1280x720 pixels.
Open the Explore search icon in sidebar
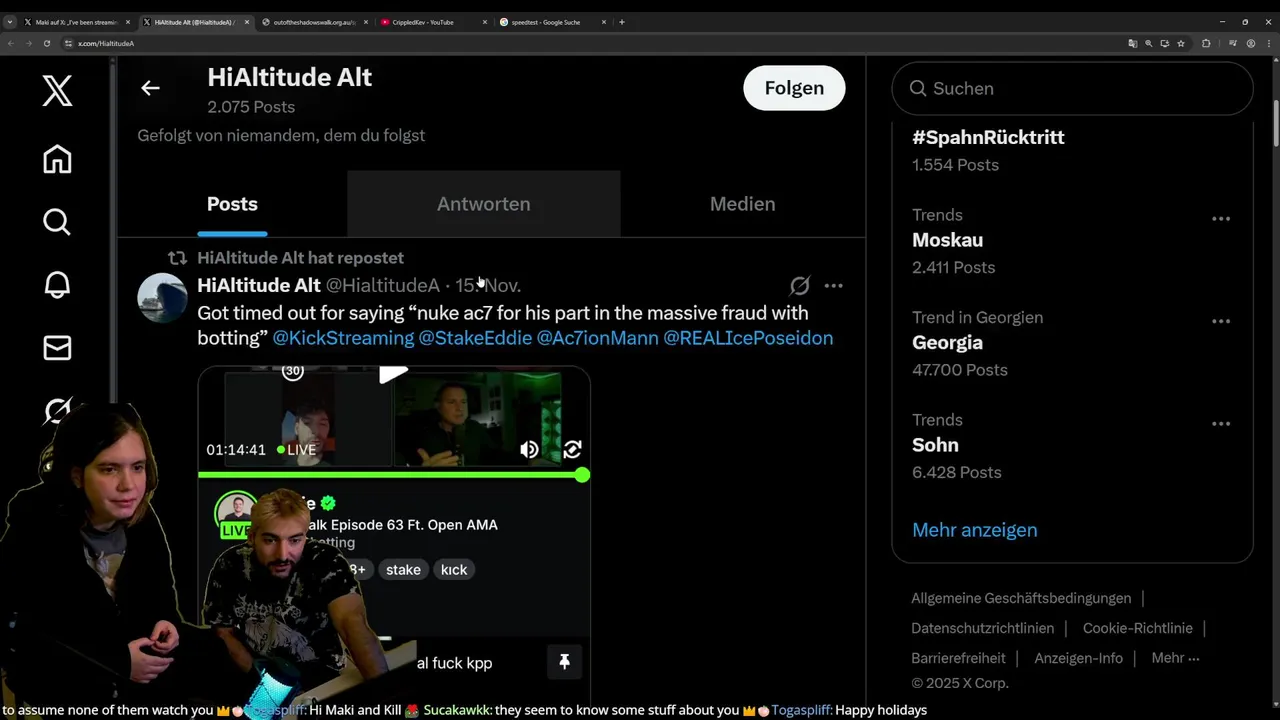pos(57,221)
